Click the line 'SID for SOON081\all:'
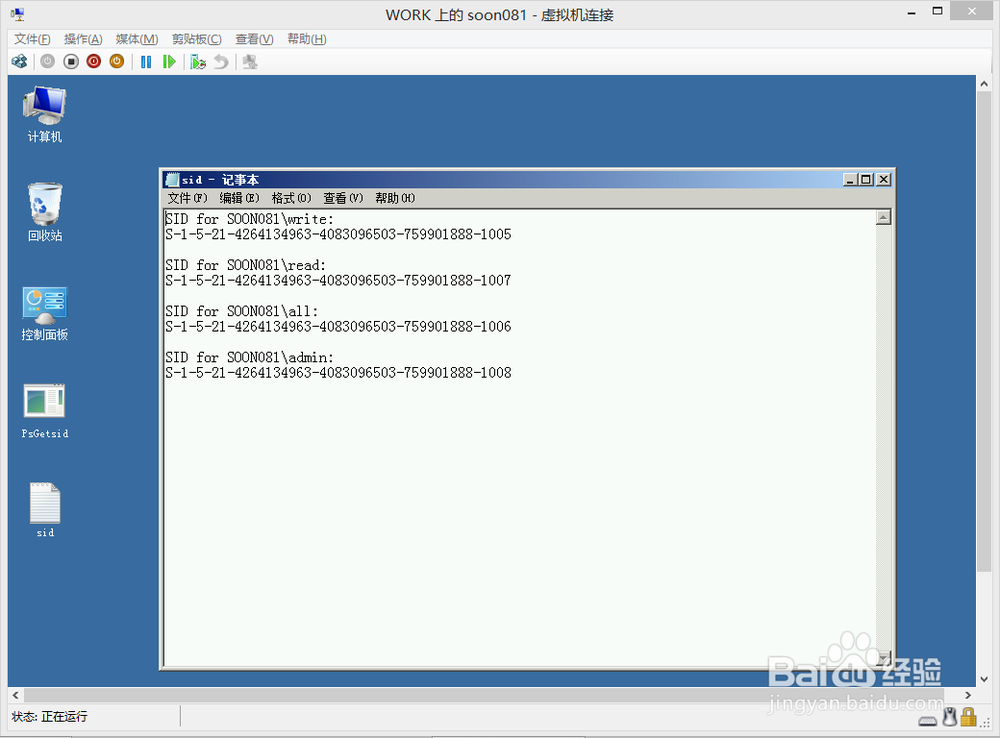The height and width of the screenshot is (738, 1000). 241,311
